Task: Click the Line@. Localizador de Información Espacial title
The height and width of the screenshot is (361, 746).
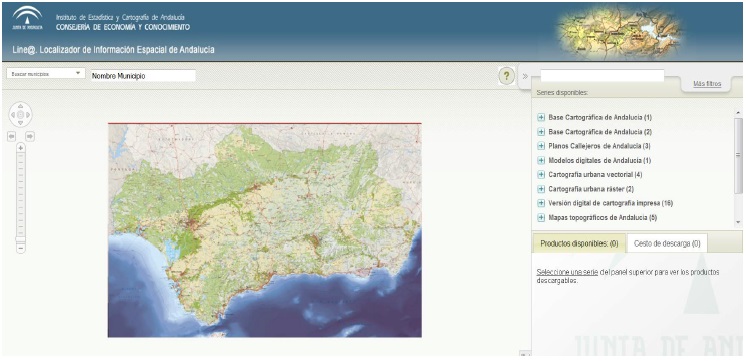Action: click(114, 49)
